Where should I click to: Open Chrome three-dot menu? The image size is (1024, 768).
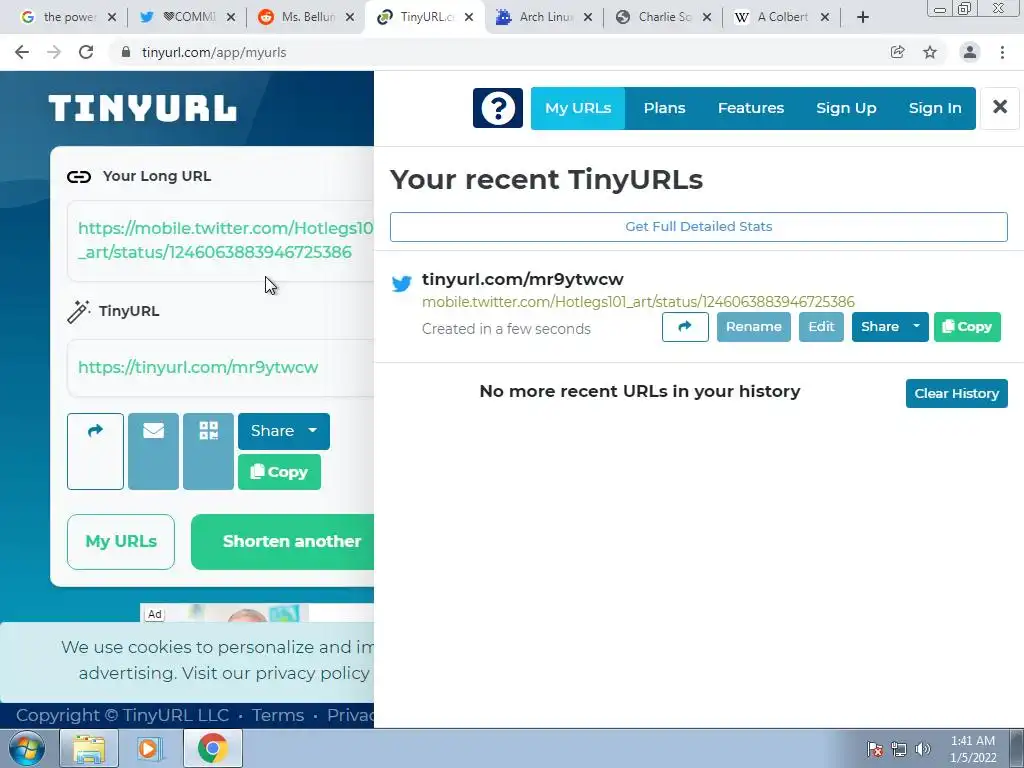[x=1002, y=52]
